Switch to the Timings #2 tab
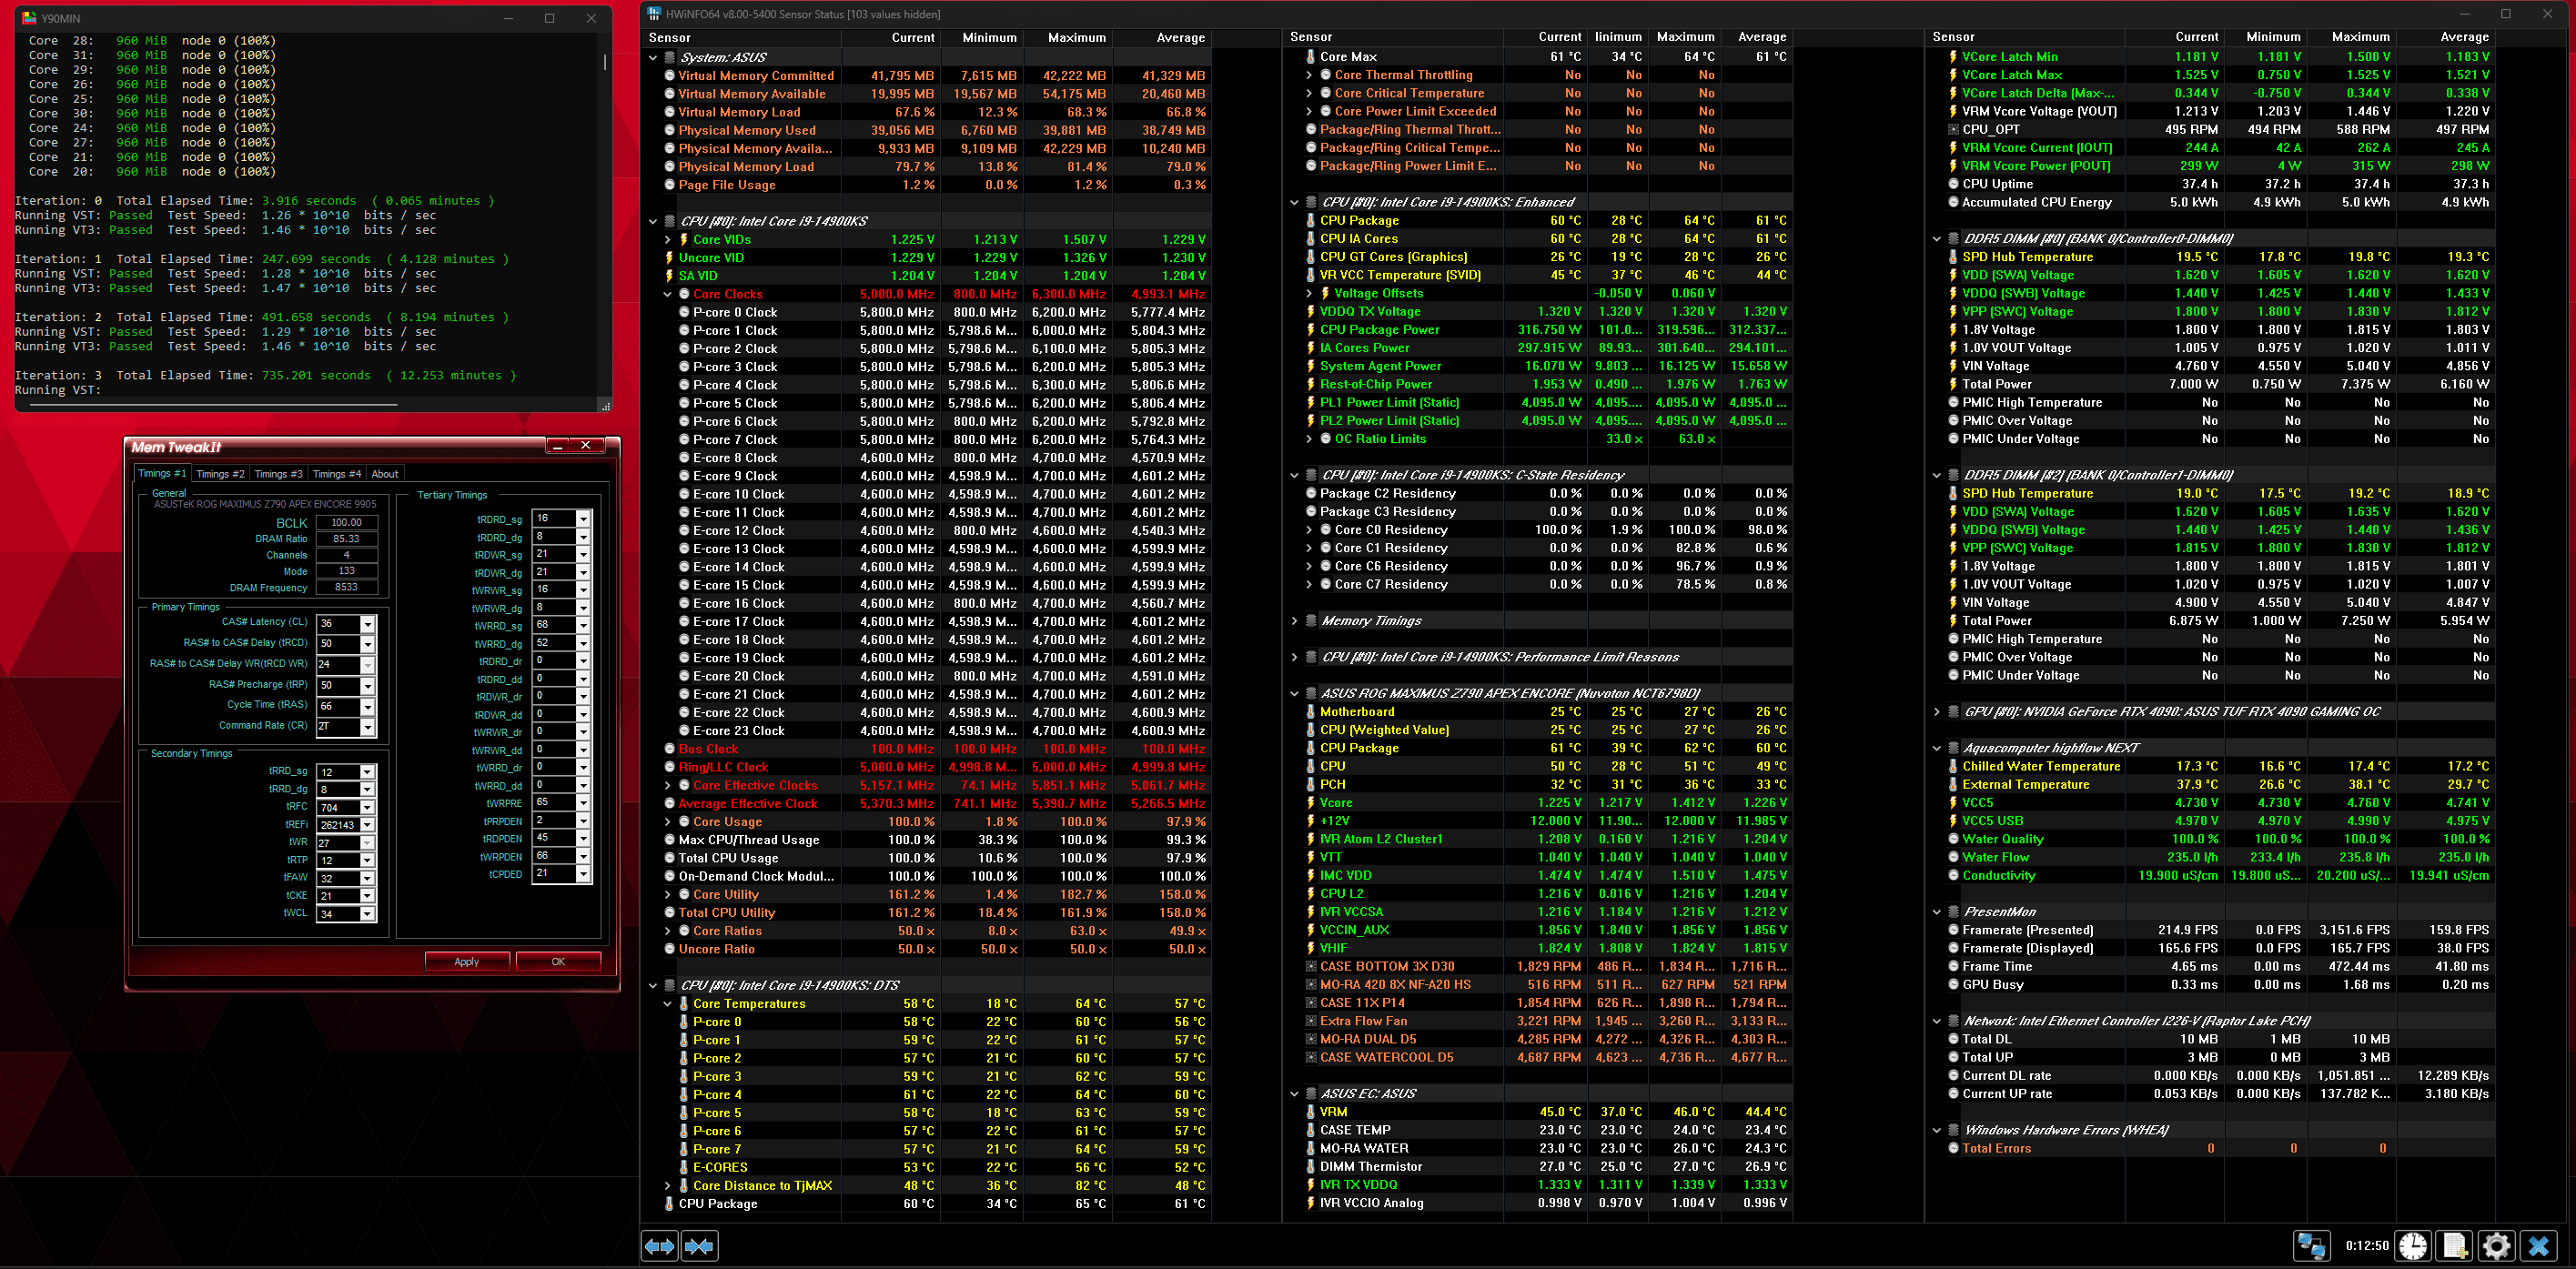Screen dimensions: 2576x1269 [x=220, y=474]
